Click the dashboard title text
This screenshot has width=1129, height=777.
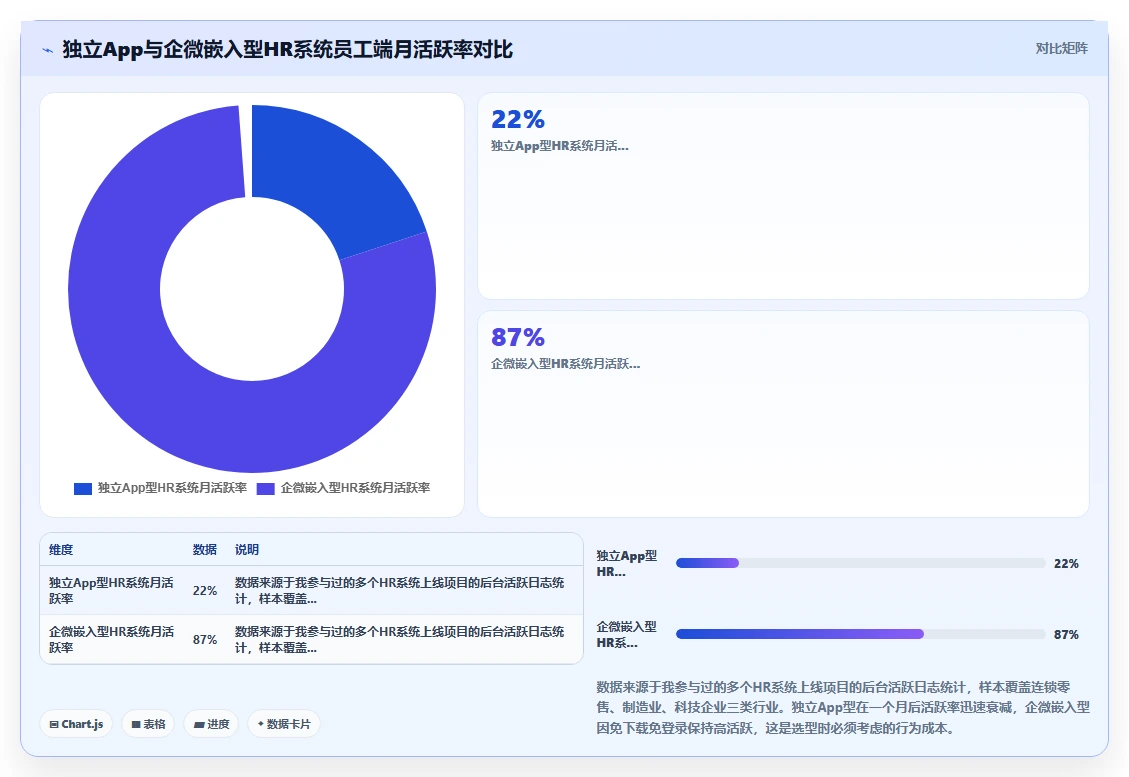287,50
